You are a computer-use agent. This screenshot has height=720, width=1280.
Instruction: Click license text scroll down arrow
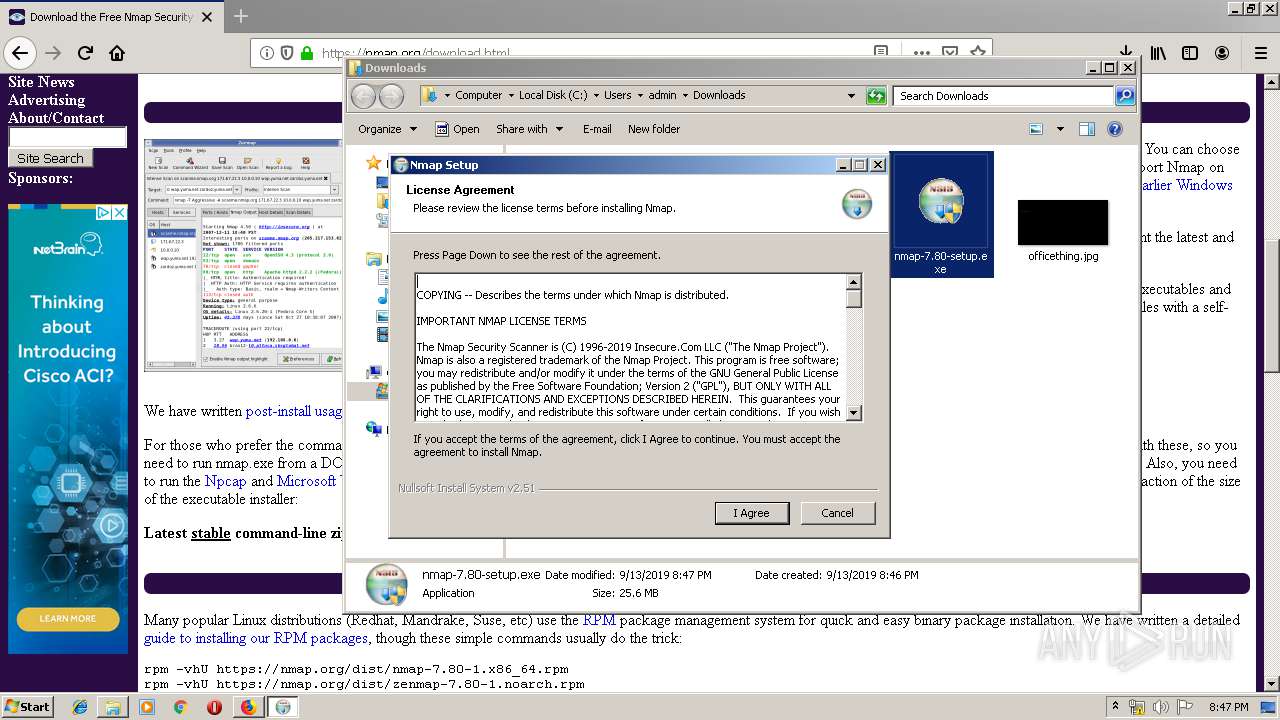[853, 413]
